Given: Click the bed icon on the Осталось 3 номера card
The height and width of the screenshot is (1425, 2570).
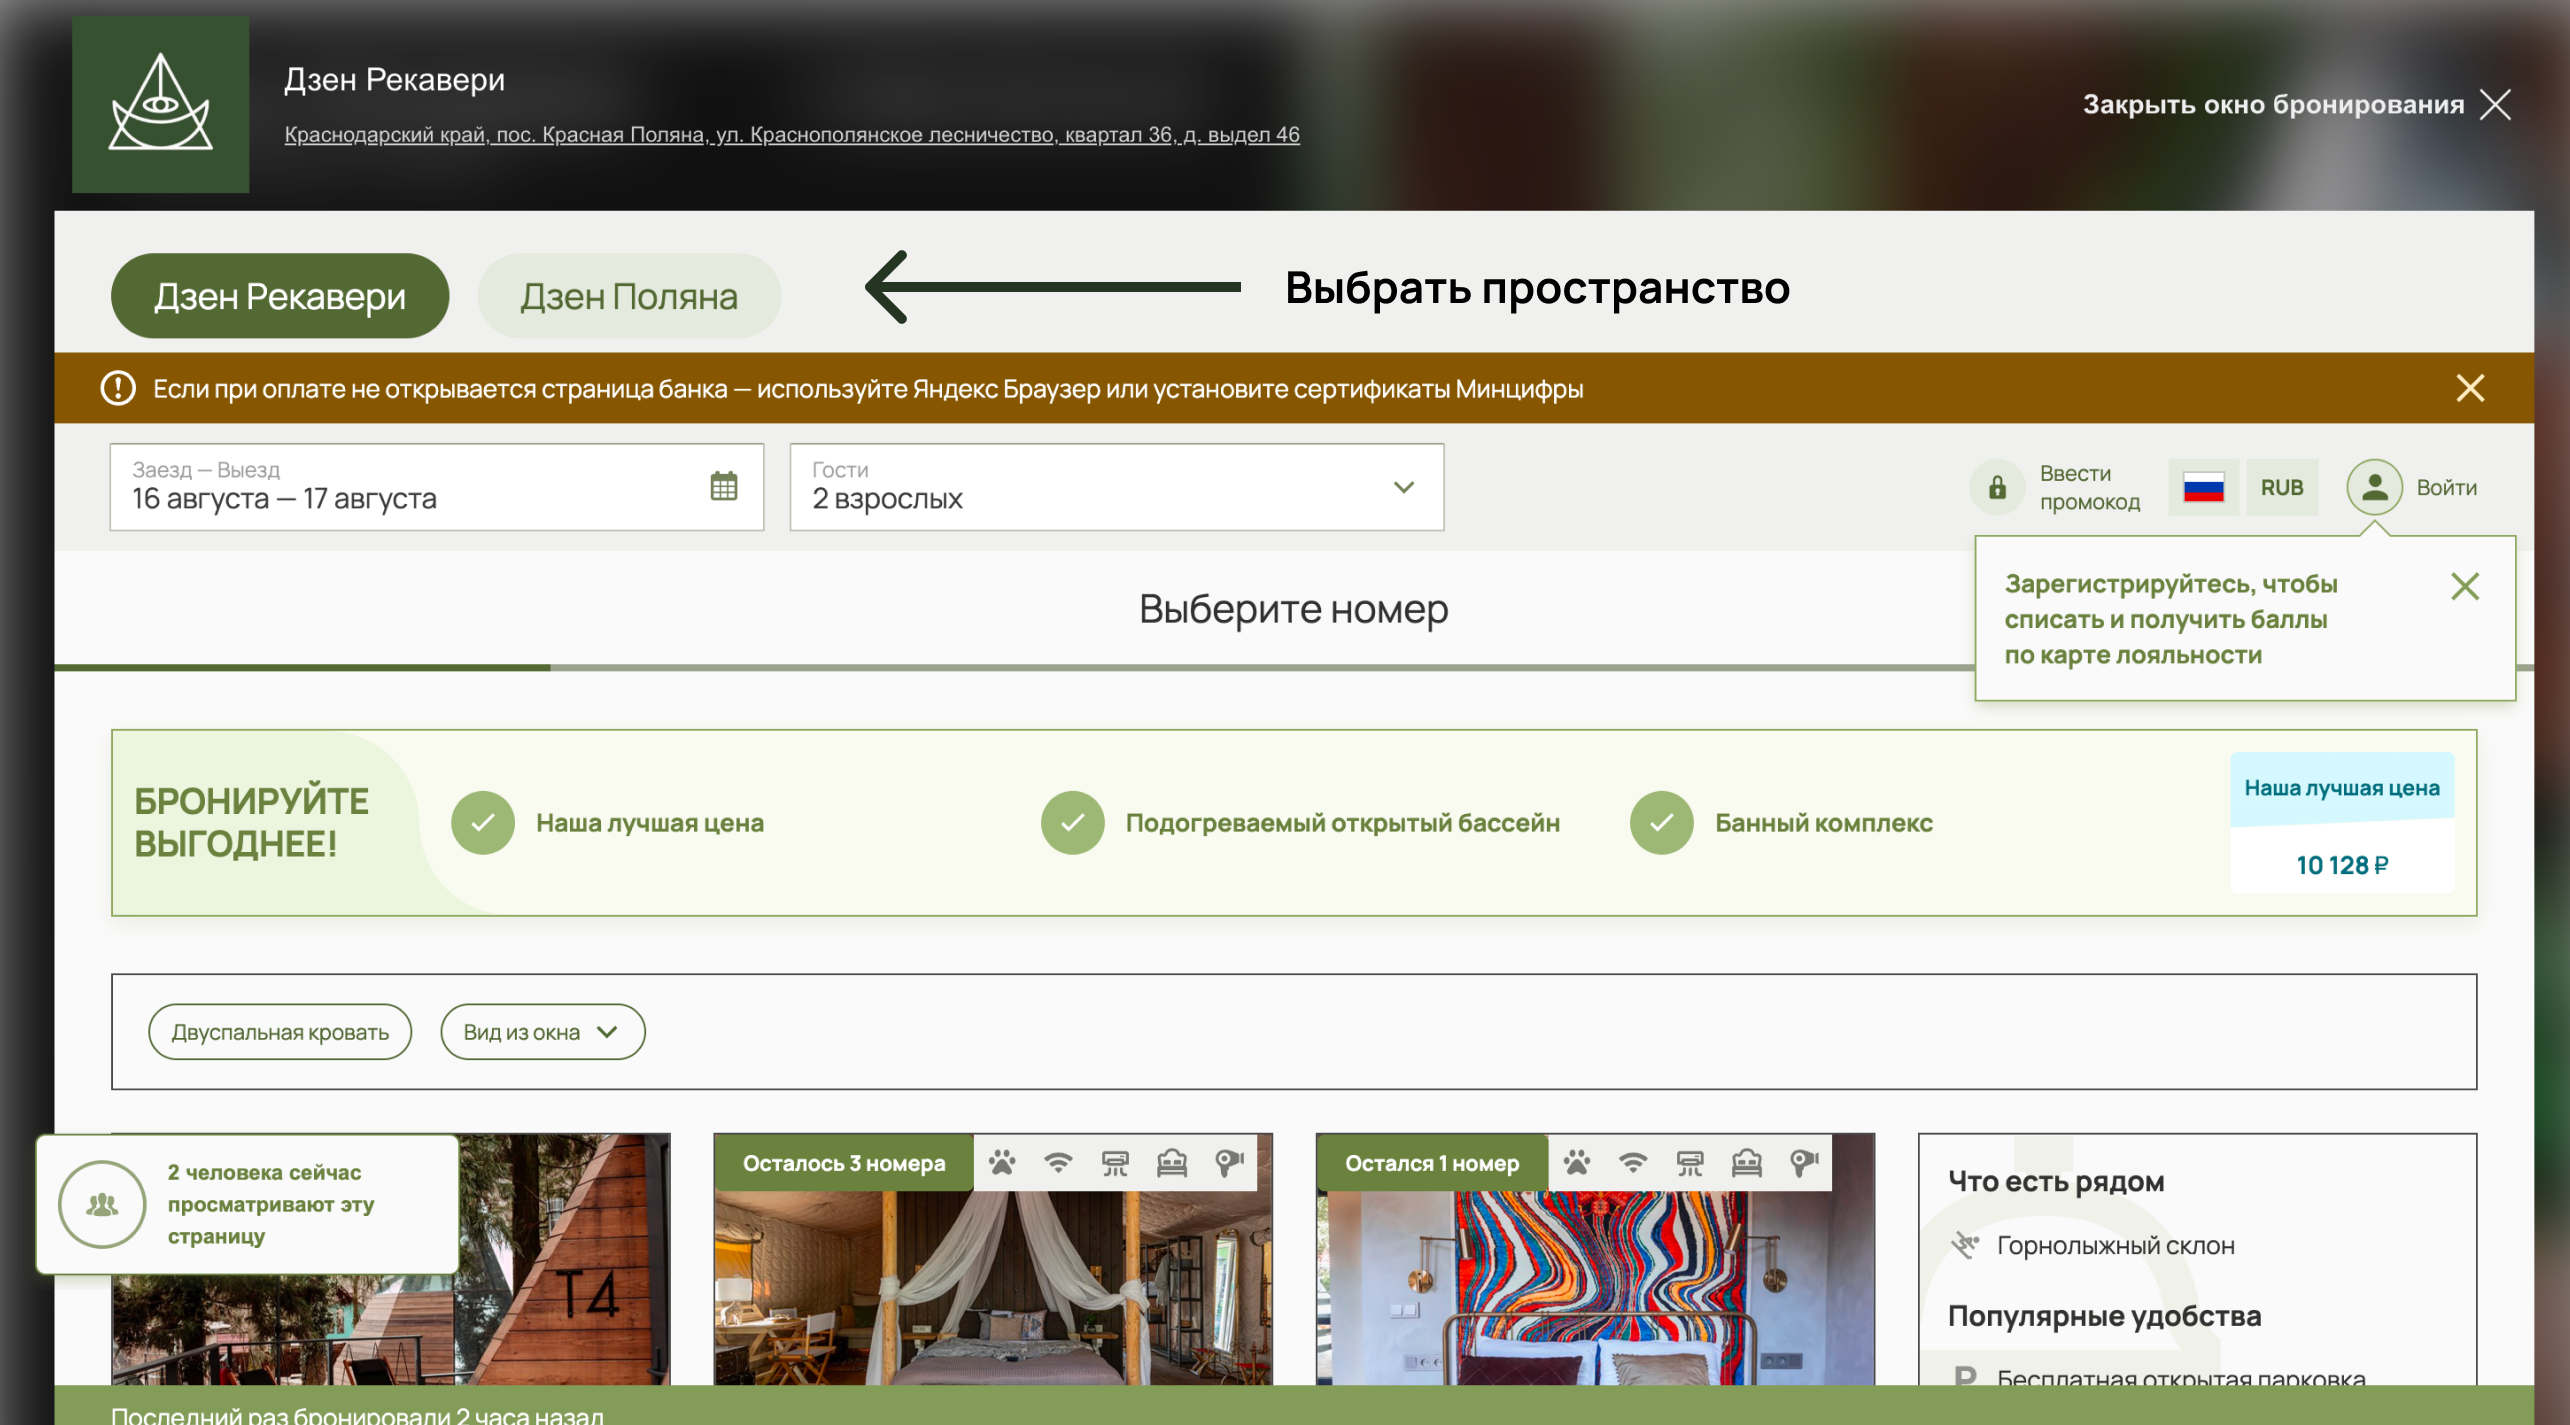Looking at the screenshot, I should coord(1172,1163).
